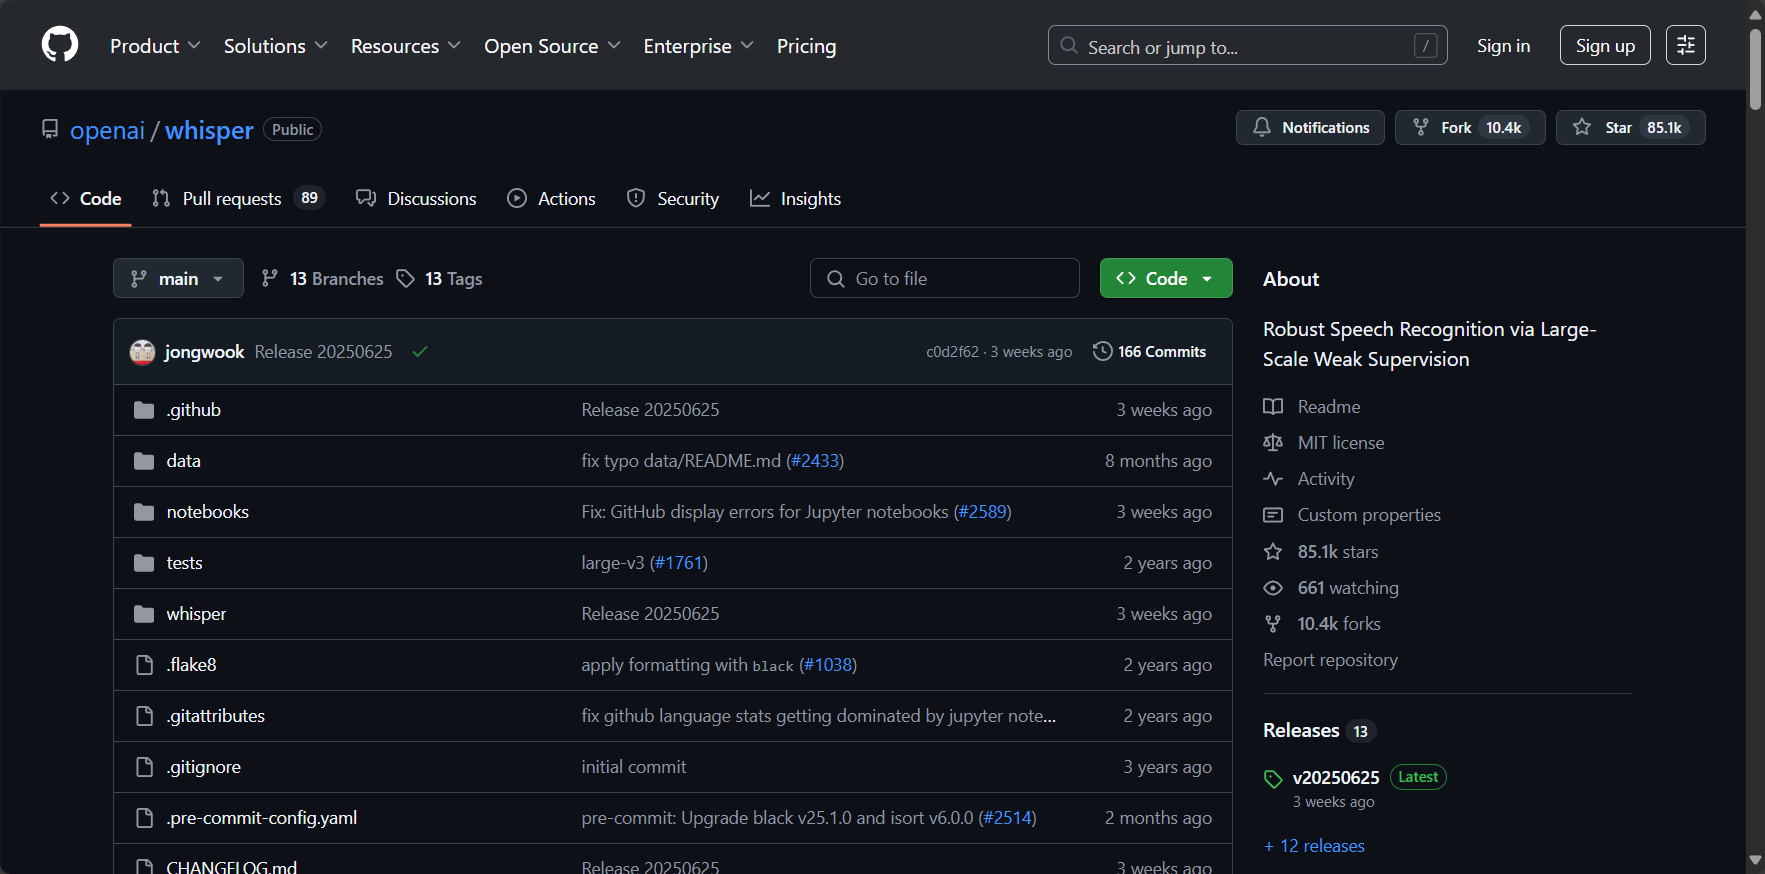Viewport: 1765px width, 874px height.
Task: Click the .github folder icon
Action: (144, 410)
